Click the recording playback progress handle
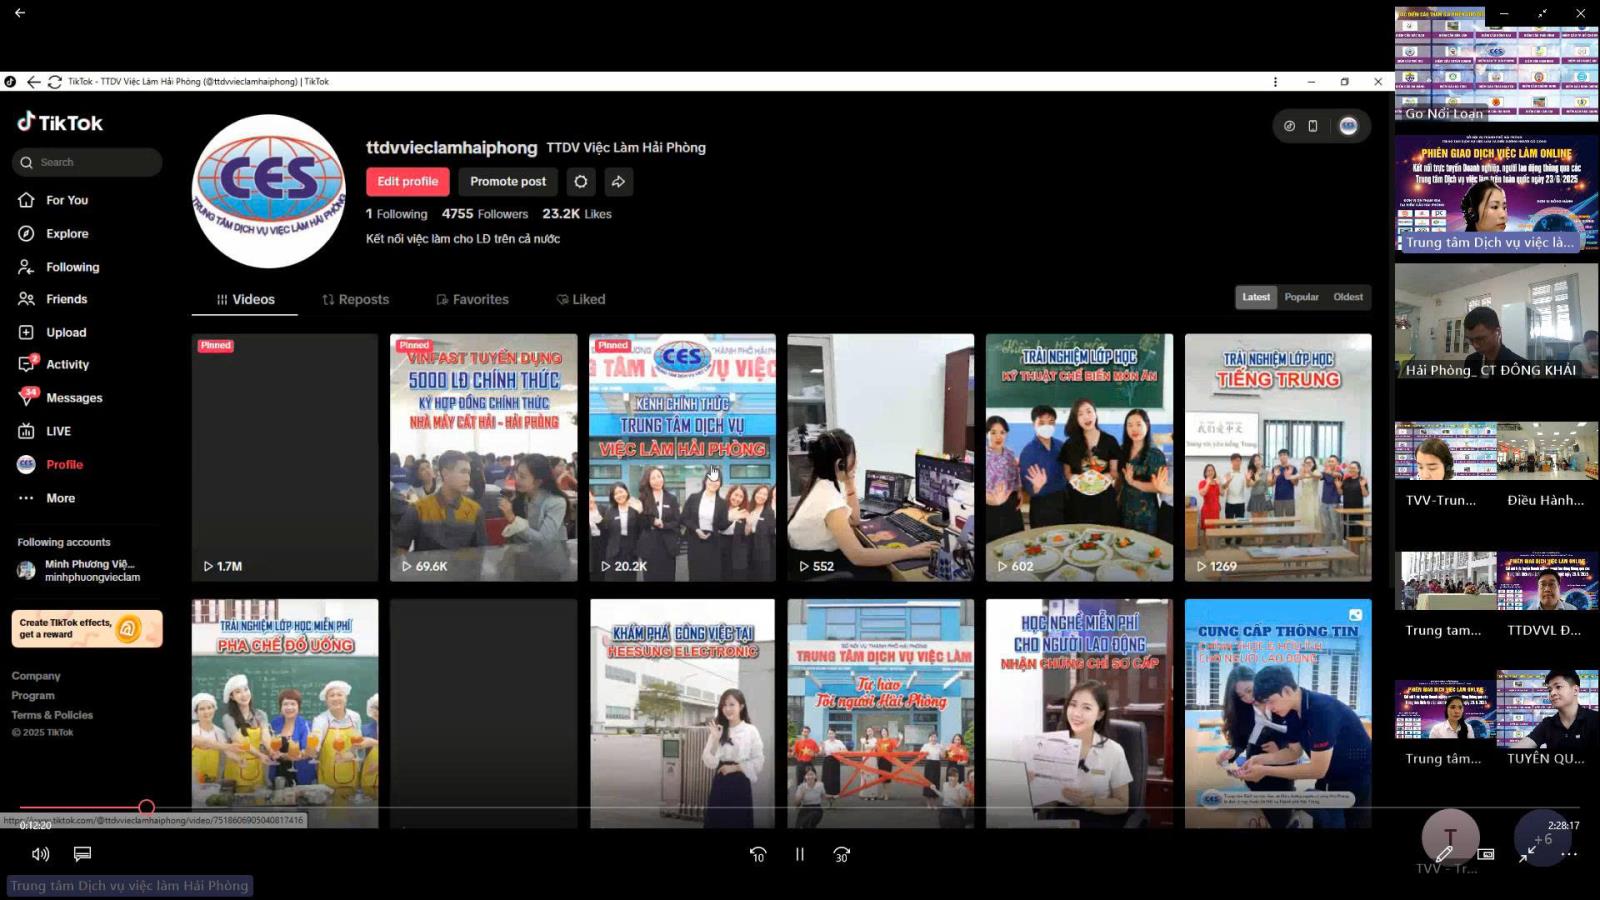Image resolution: width=1600 pixels, height=900 pixels. click(147, 807)
